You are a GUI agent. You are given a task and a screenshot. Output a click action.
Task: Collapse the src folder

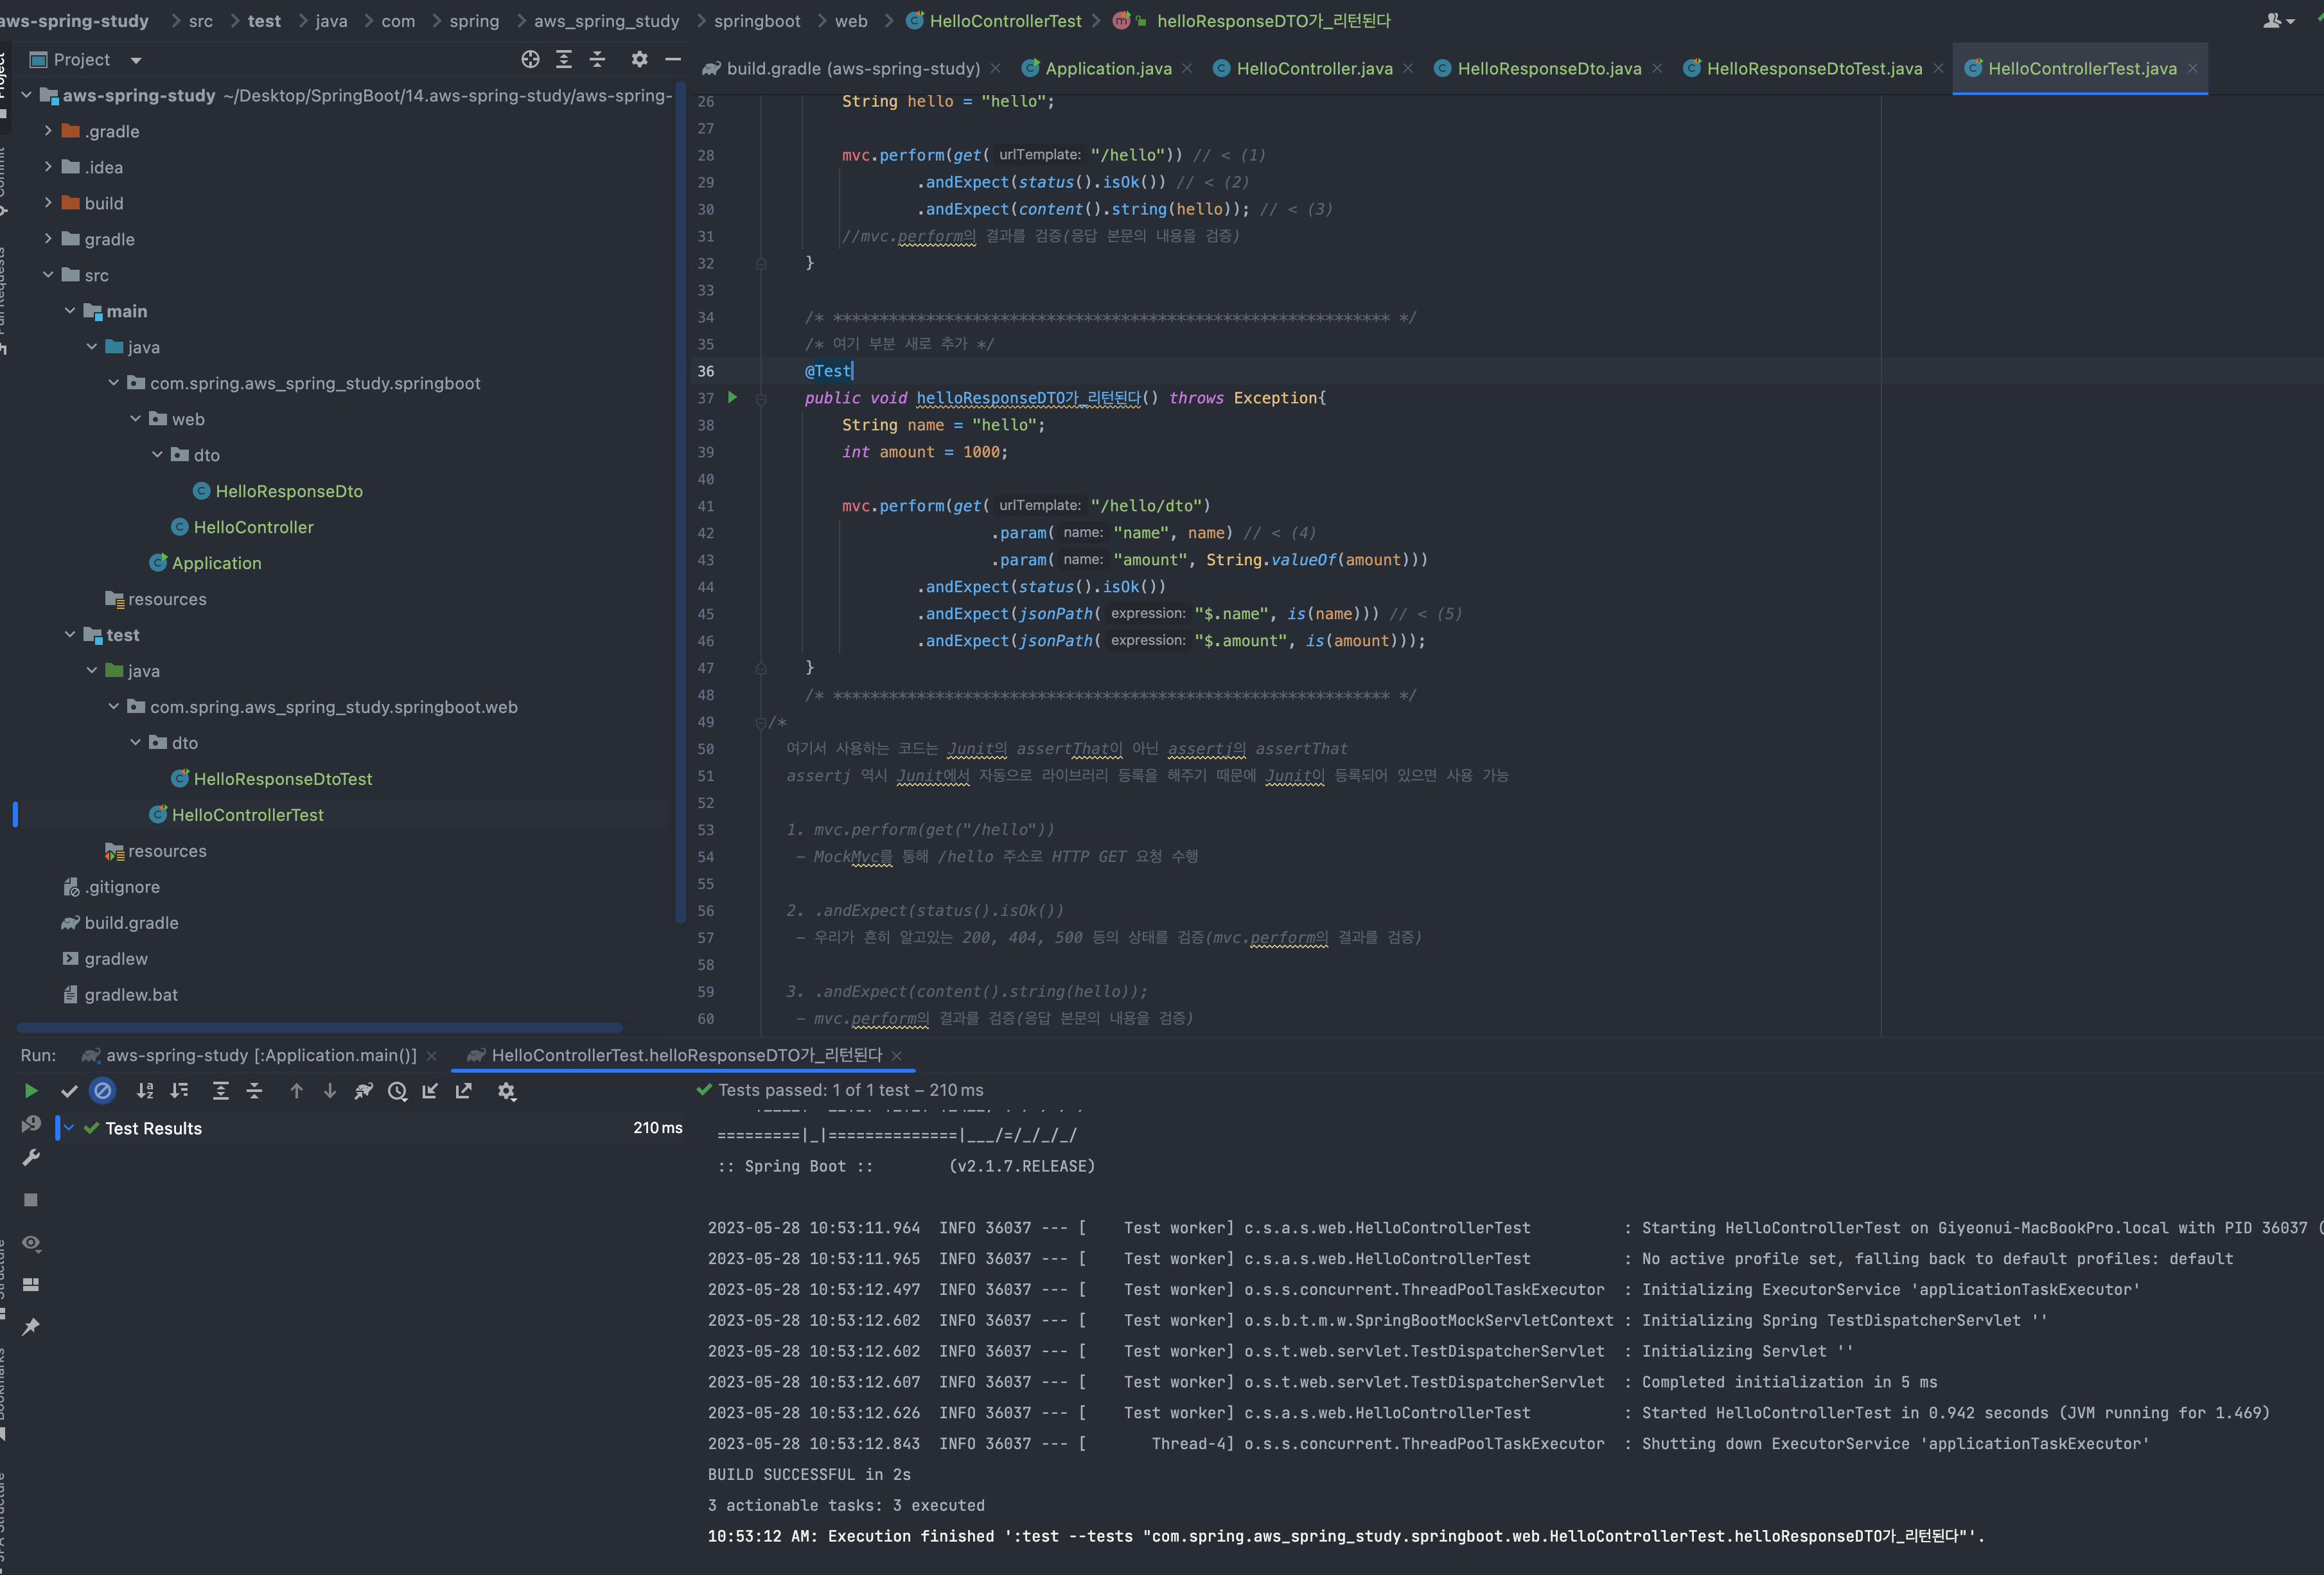(48, 275)
